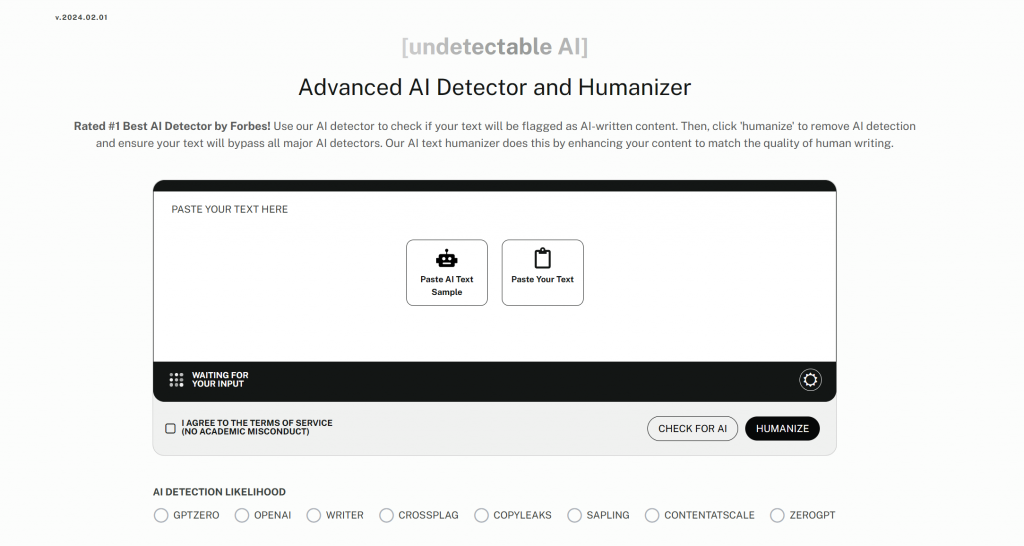Click the Paste AI Text Sample button

point(447,272)
